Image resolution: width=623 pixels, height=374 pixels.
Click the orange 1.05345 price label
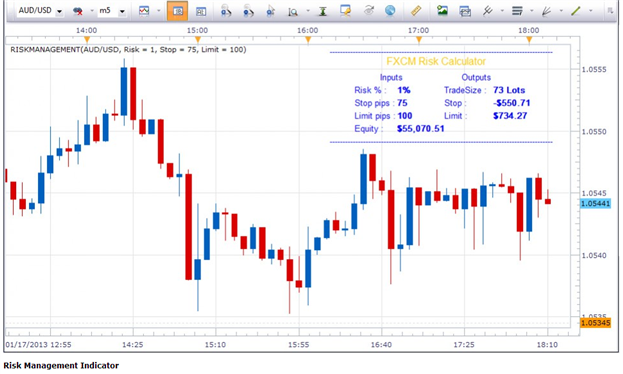point(595,323)
